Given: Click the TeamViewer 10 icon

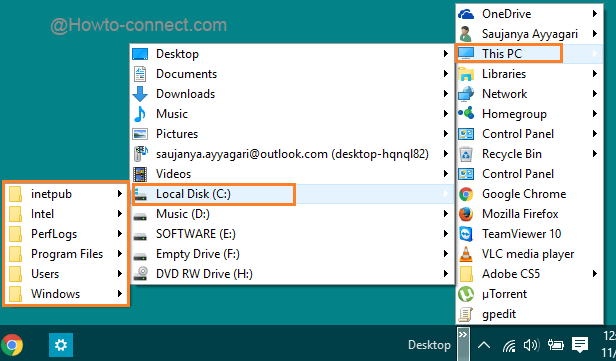Looking at the screenshot, I should [x=466, y=234].
